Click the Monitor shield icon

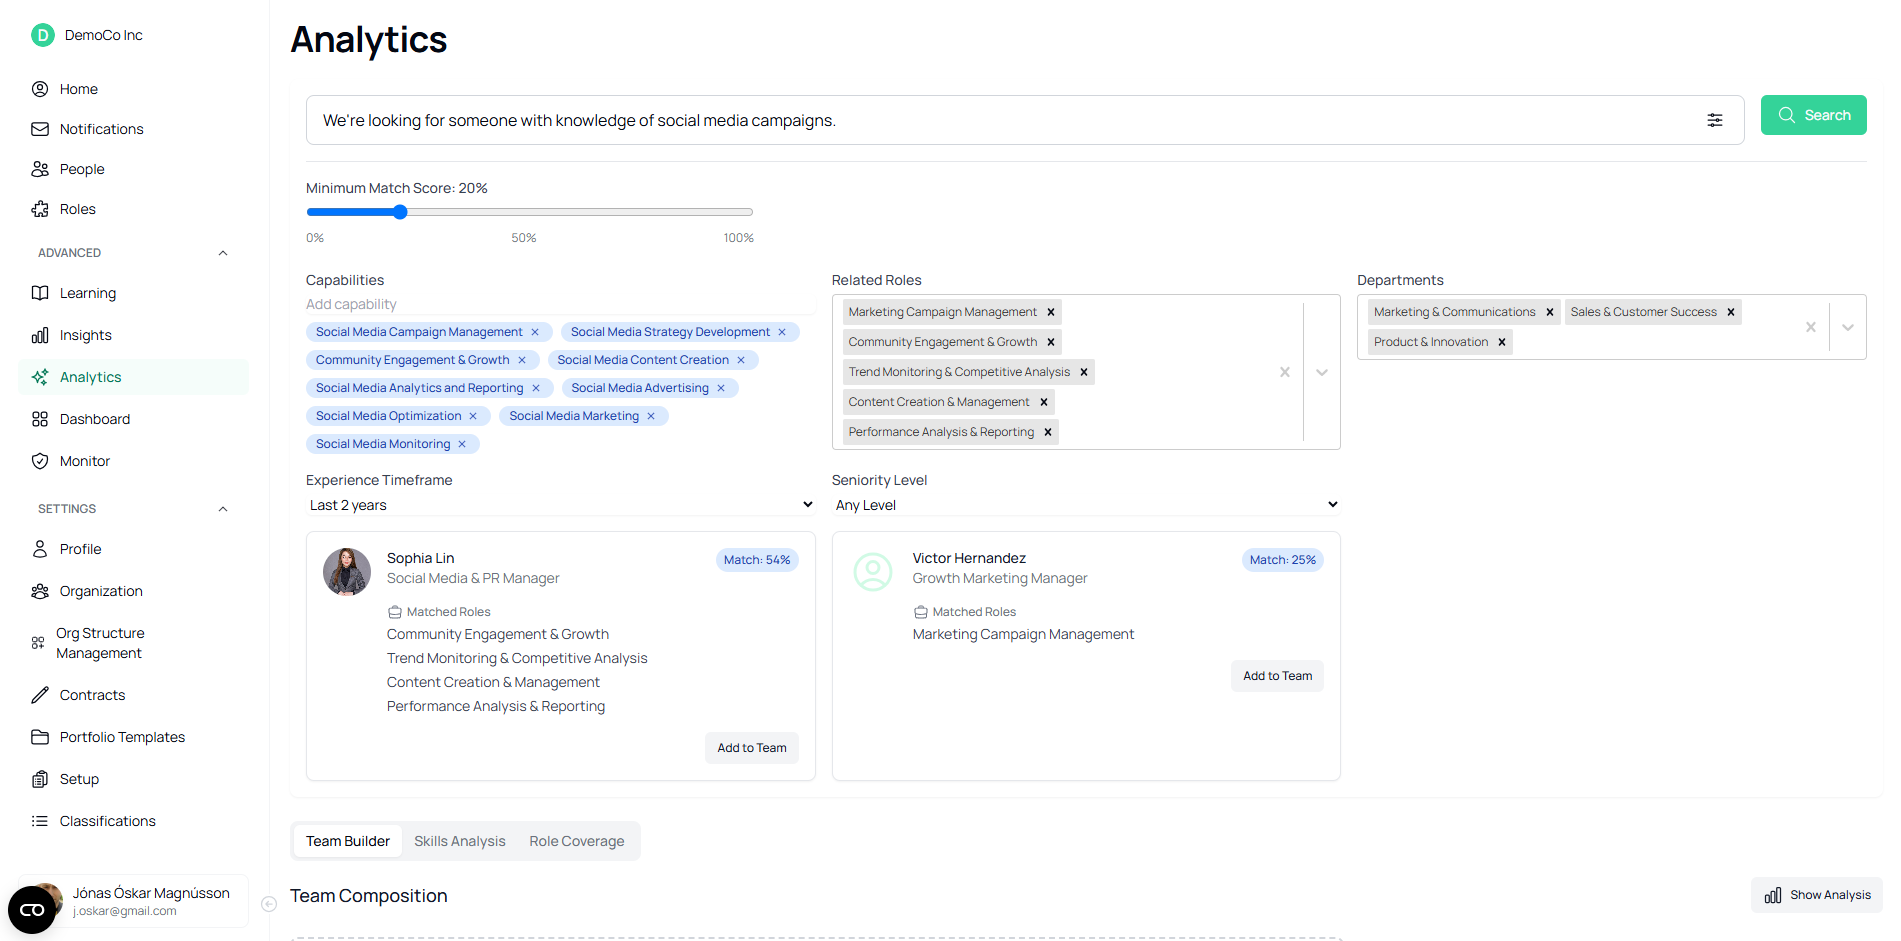pos(40,461)
